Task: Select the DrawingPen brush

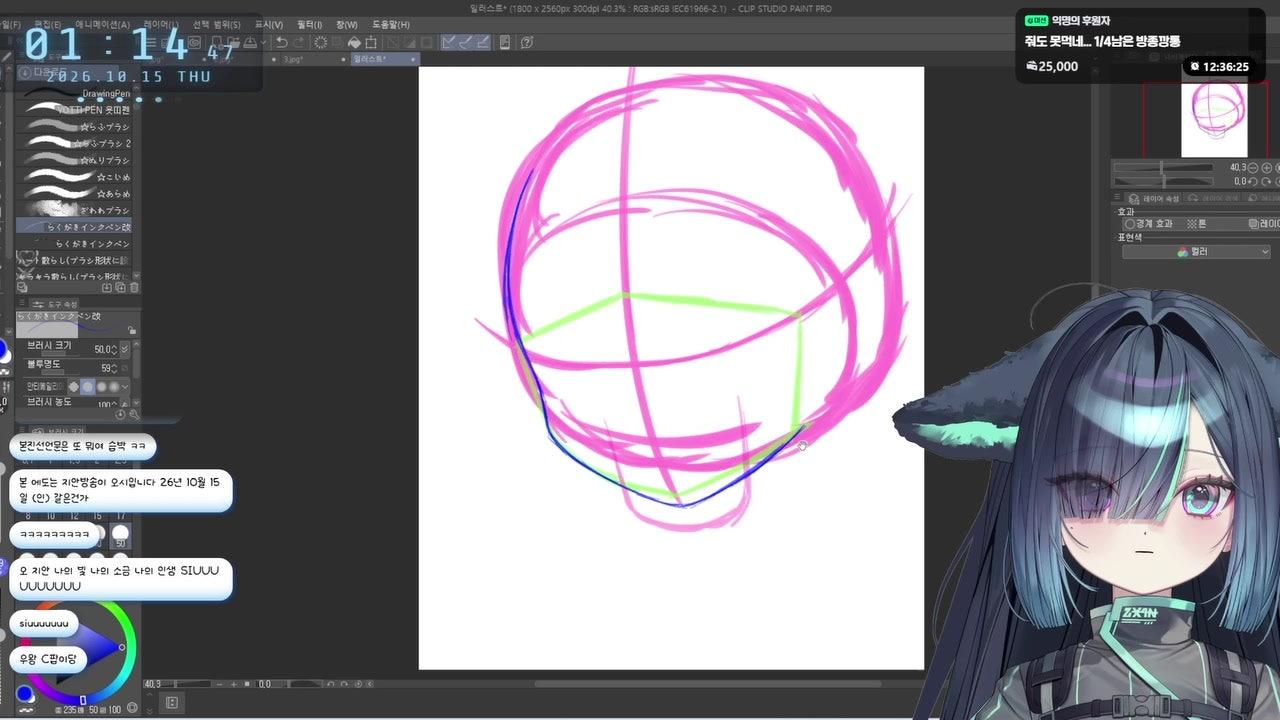Action: point(74,94)
